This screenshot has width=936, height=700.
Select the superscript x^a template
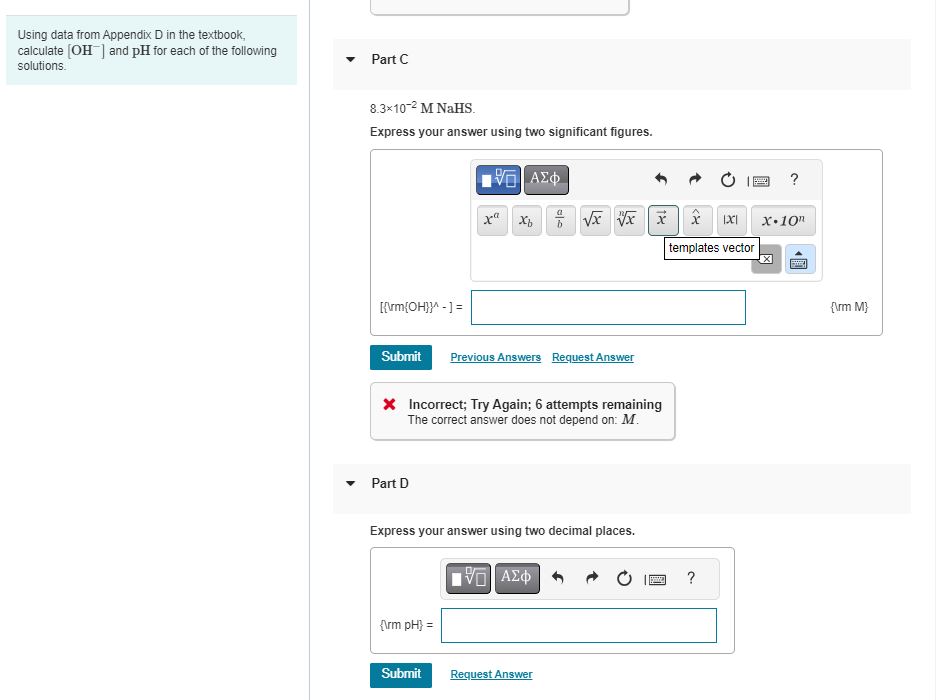pyautogui.click(x=490, y=220)
